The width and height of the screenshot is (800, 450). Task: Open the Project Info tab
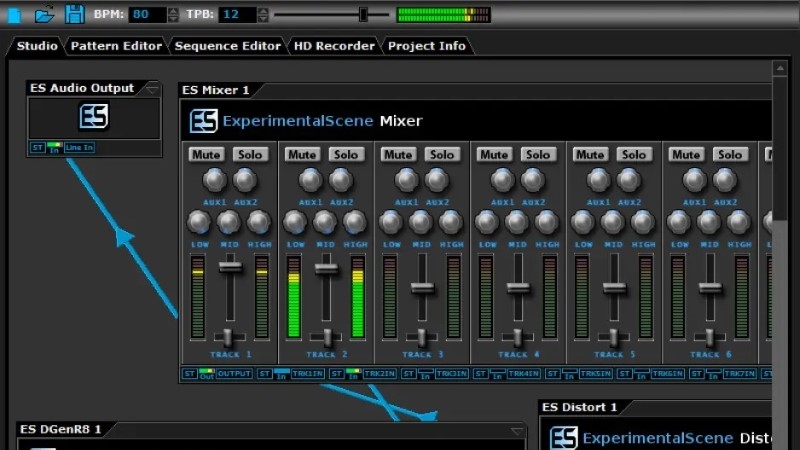point(427,46)
